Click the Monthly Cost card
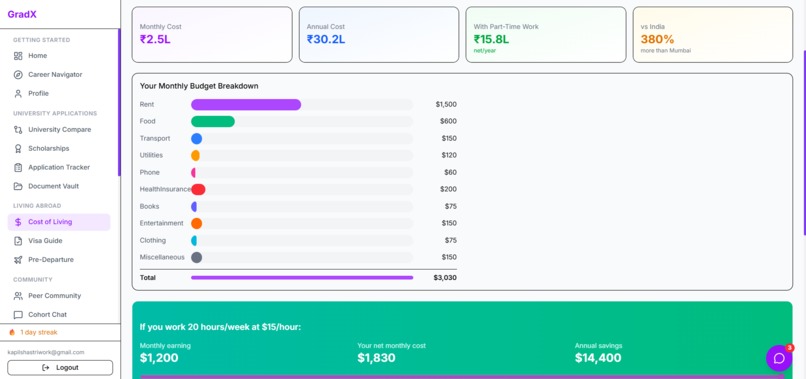The height and width of the screenshot is (379, 806). 212,34
